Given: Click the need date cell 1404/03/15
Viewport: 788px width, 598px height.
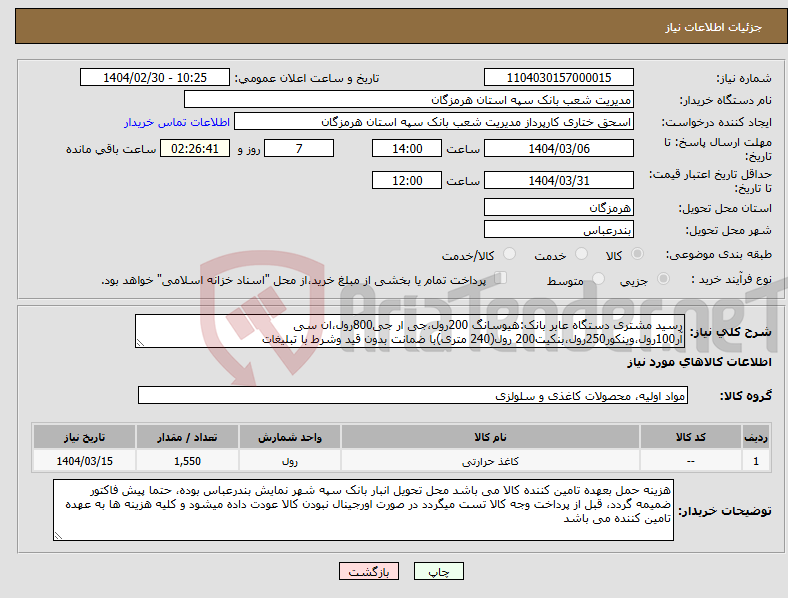Looking at the screenshot, I should coord(84,461).
